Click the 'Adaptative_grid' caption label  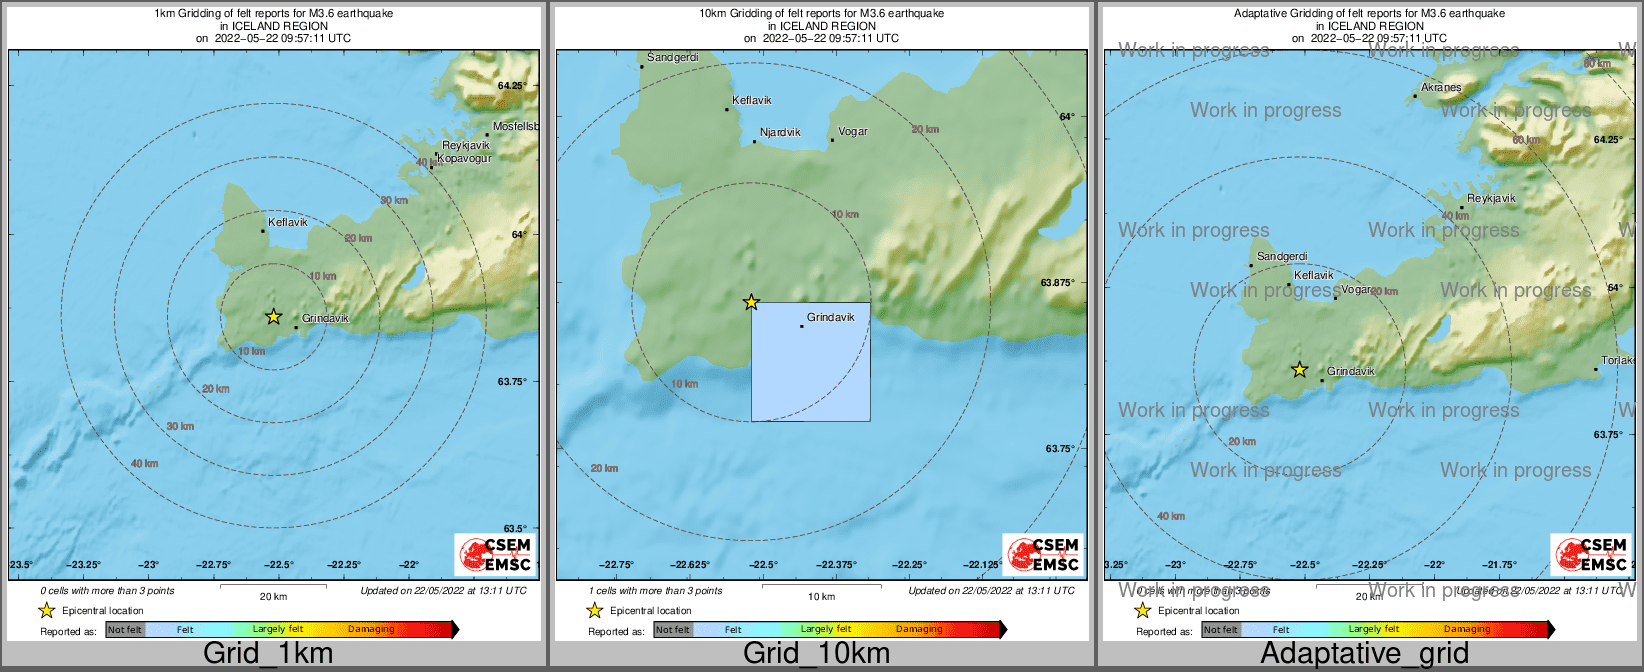pos(1364,653)
